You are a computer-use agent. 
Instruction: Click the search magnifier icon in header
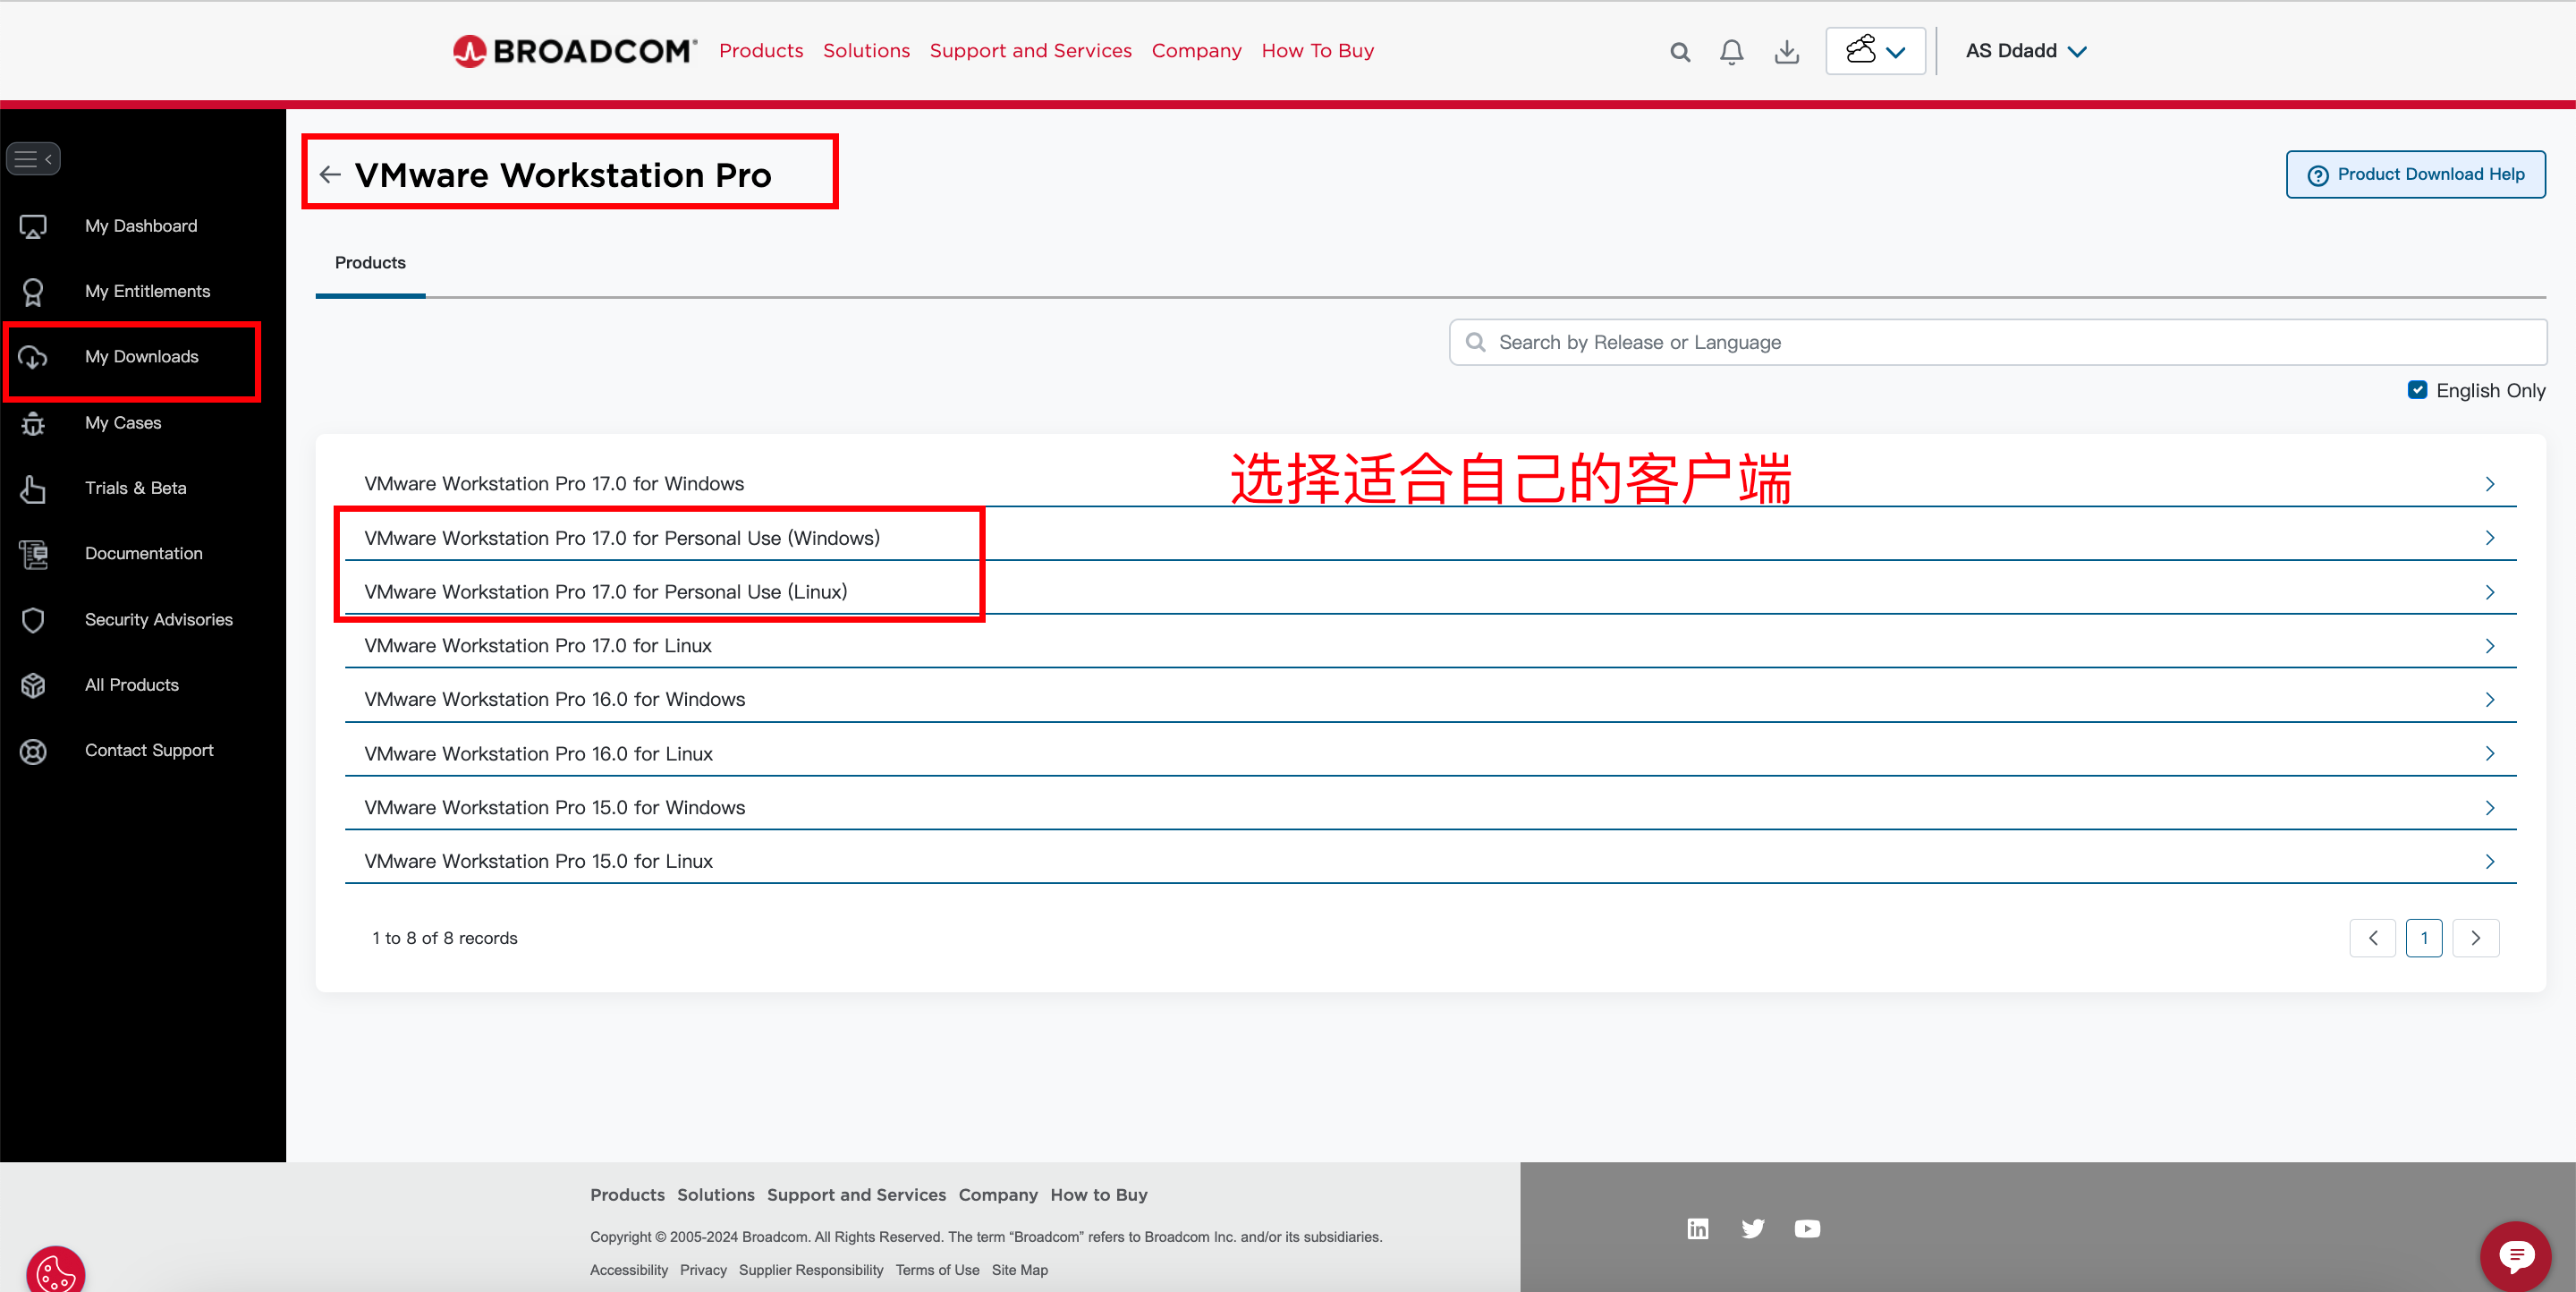pyautogui.click(x=1680, y=51)
